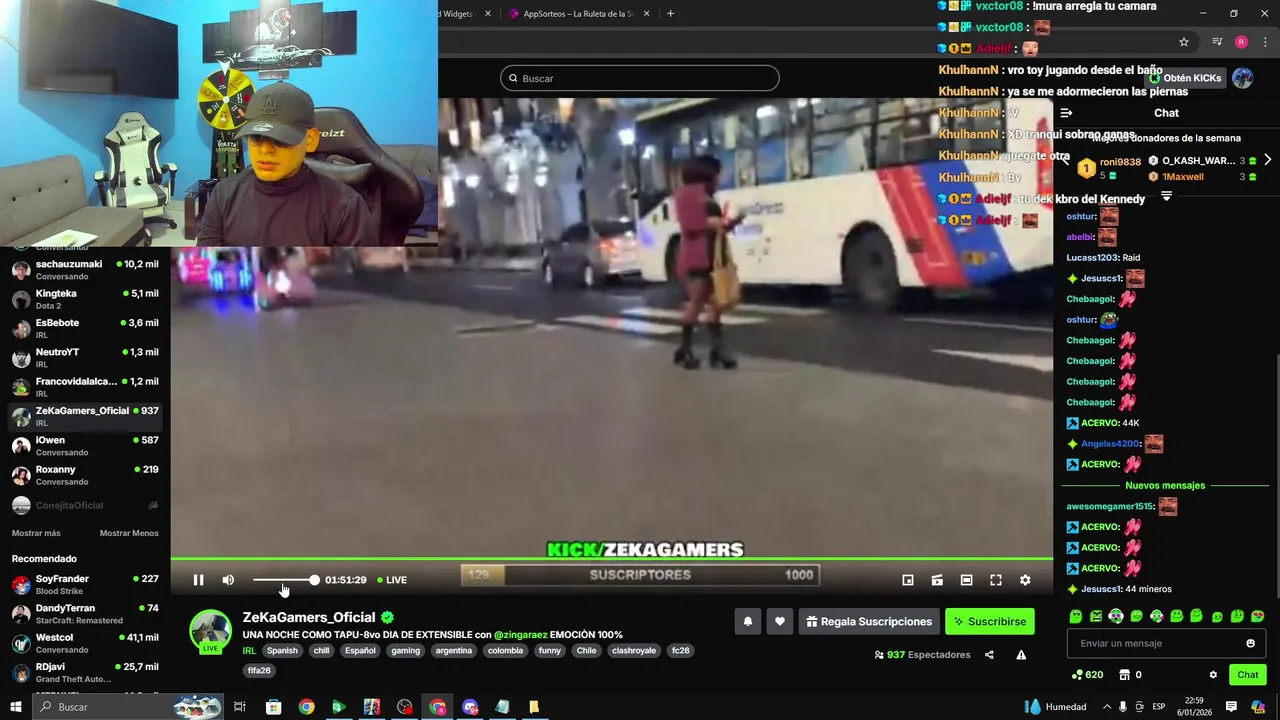Open Microsoft Store from taskbar
Screen dimensions: 1280x720
point(273,707)
